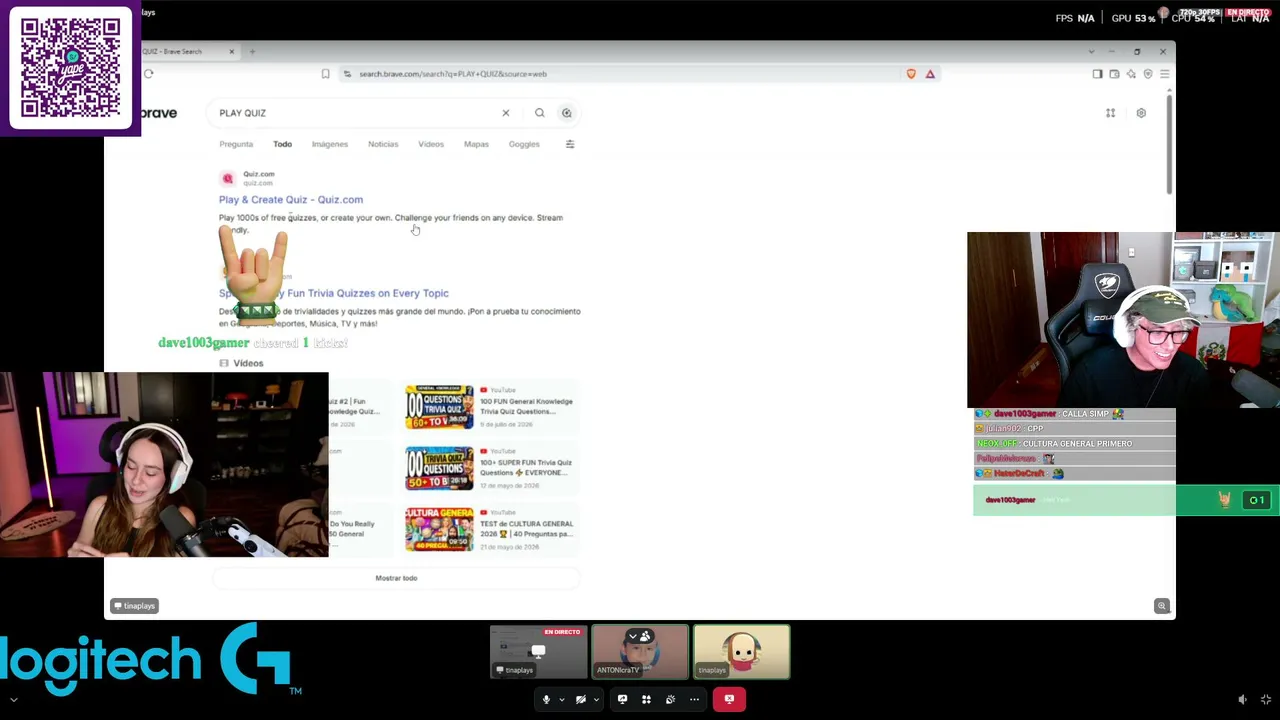Click the Cultura General video thumbnail
This screenshot has width=1280, height=720.
(x=439, y=530)
